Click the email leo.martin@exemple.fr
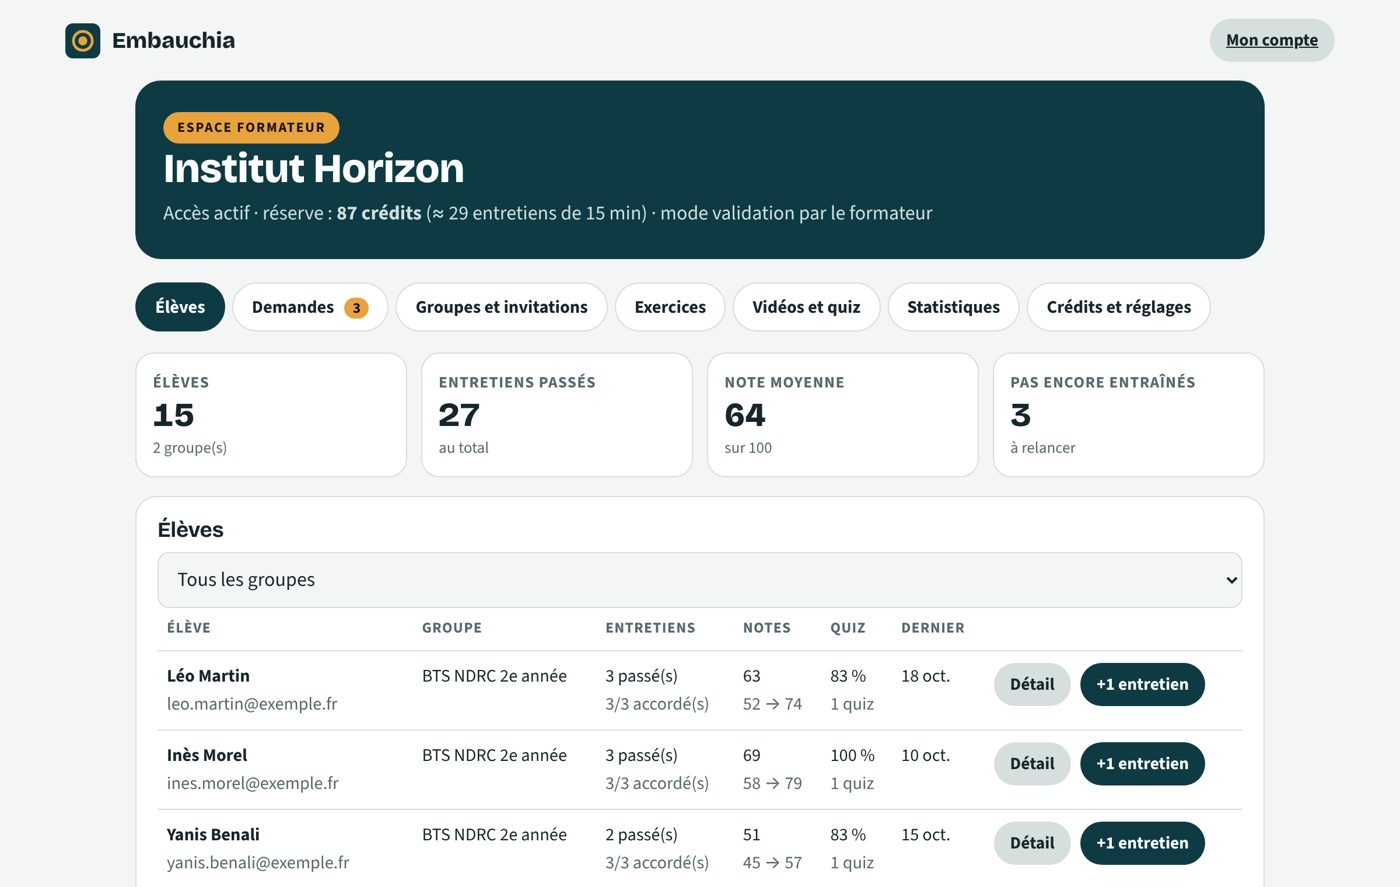Screen dimensions: 1400x887 click(x=252, y=704)
